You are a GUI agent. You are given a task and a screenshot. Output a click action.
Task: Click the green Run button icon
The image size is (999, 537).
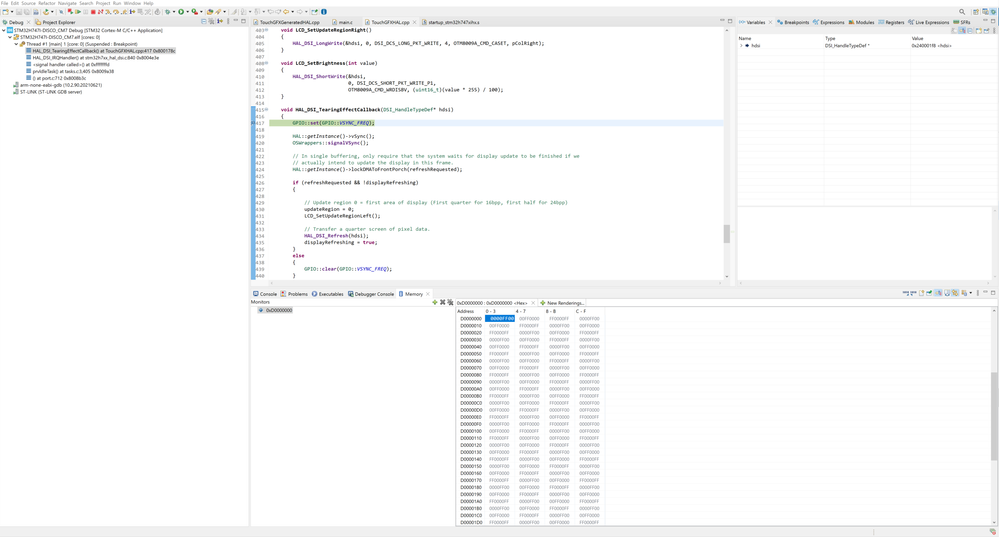tap(181, 11)
